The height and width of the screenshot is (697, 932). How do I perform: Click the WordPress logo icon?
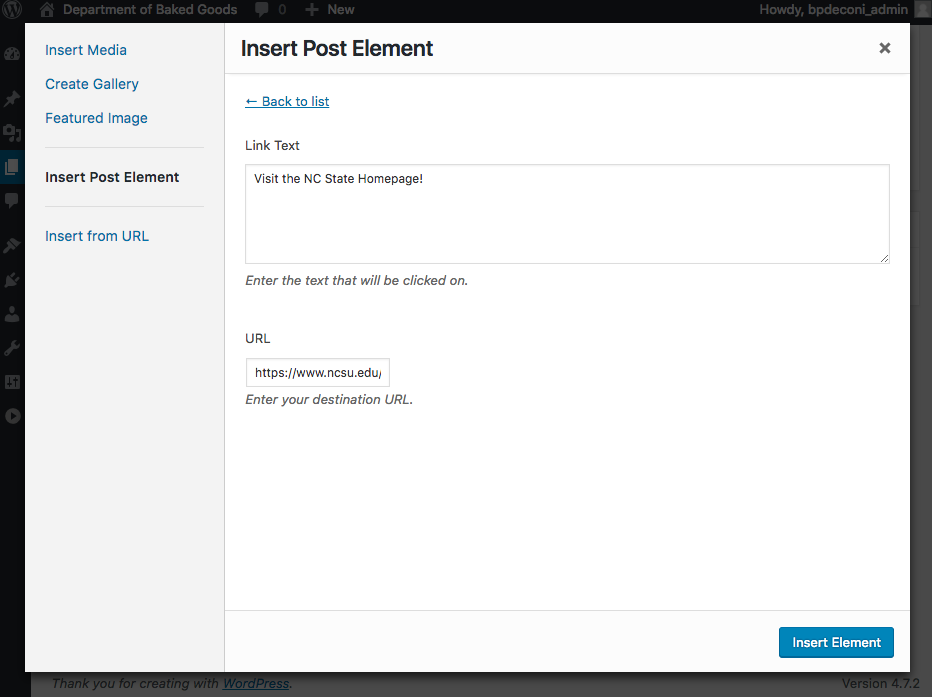pos(13,10)
